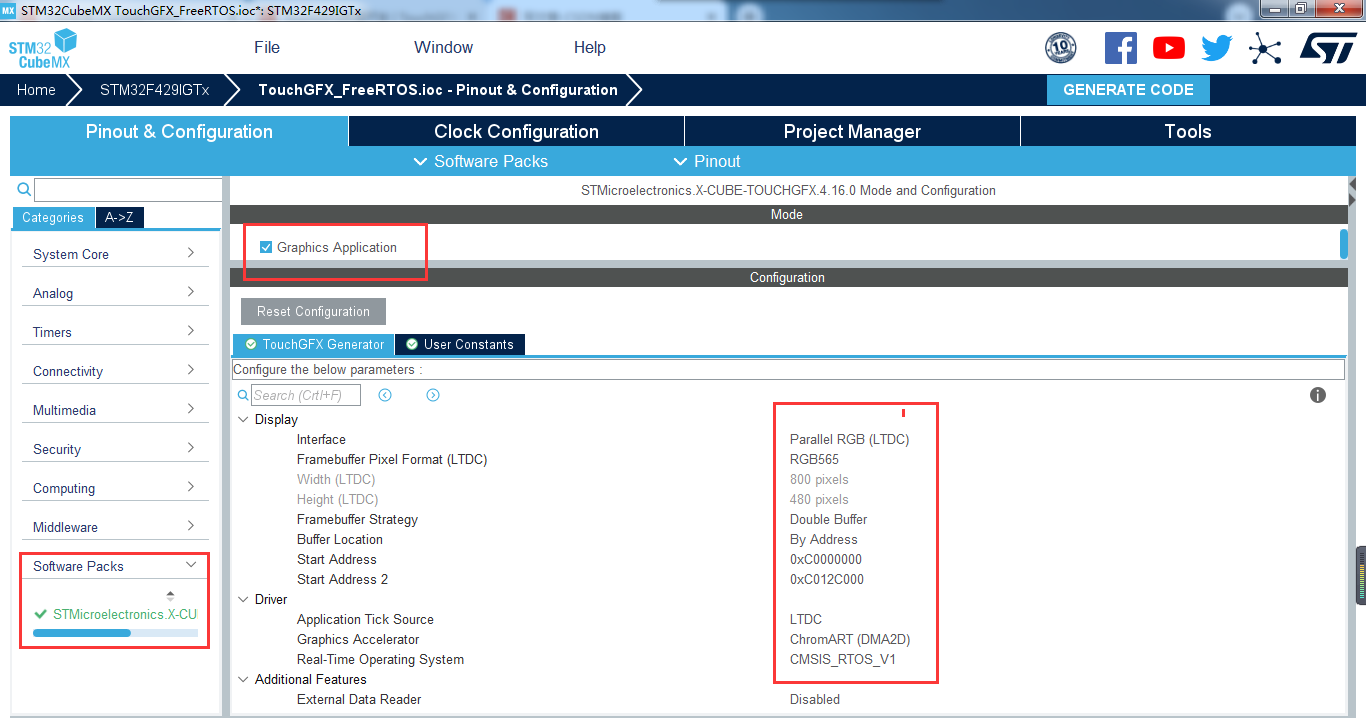This screenshot has width=1366, height=722.
Task: Collapse the Display parameter group
Action: [243, 420]
